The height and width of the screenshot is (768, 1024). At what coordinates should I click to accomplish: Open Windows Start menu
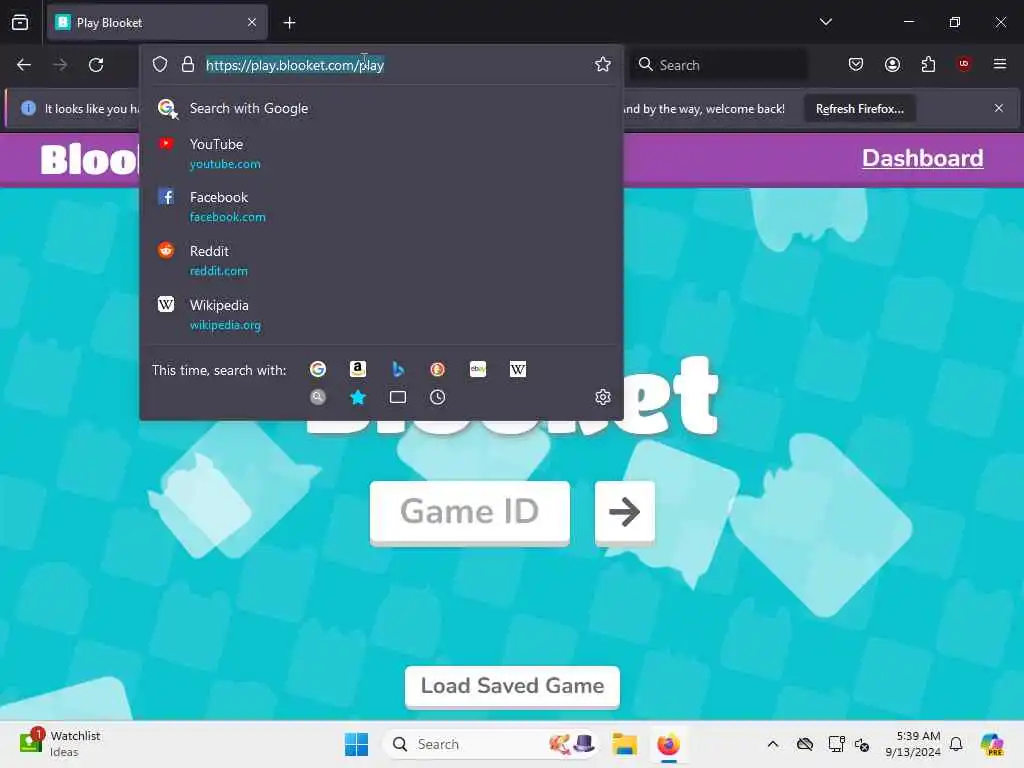357,744
